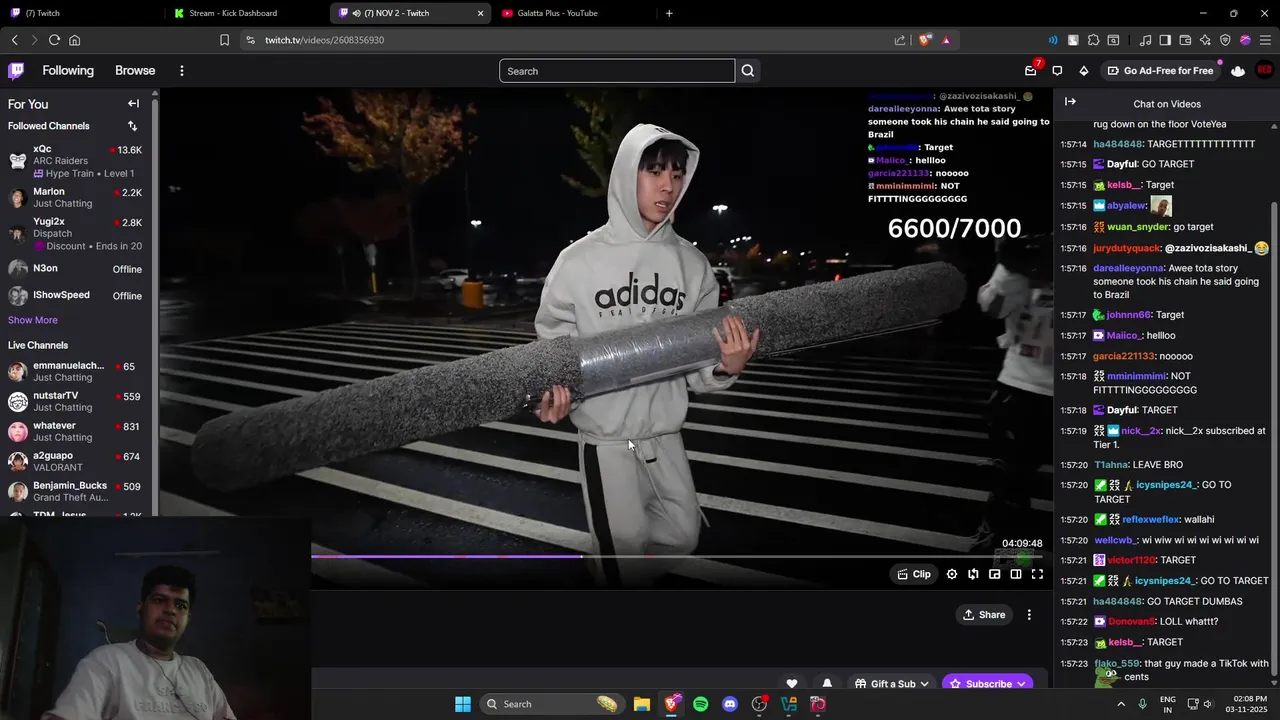The image size is (1280, 720).
Task: Click the search magnifier button
Action: click(748, 71)
